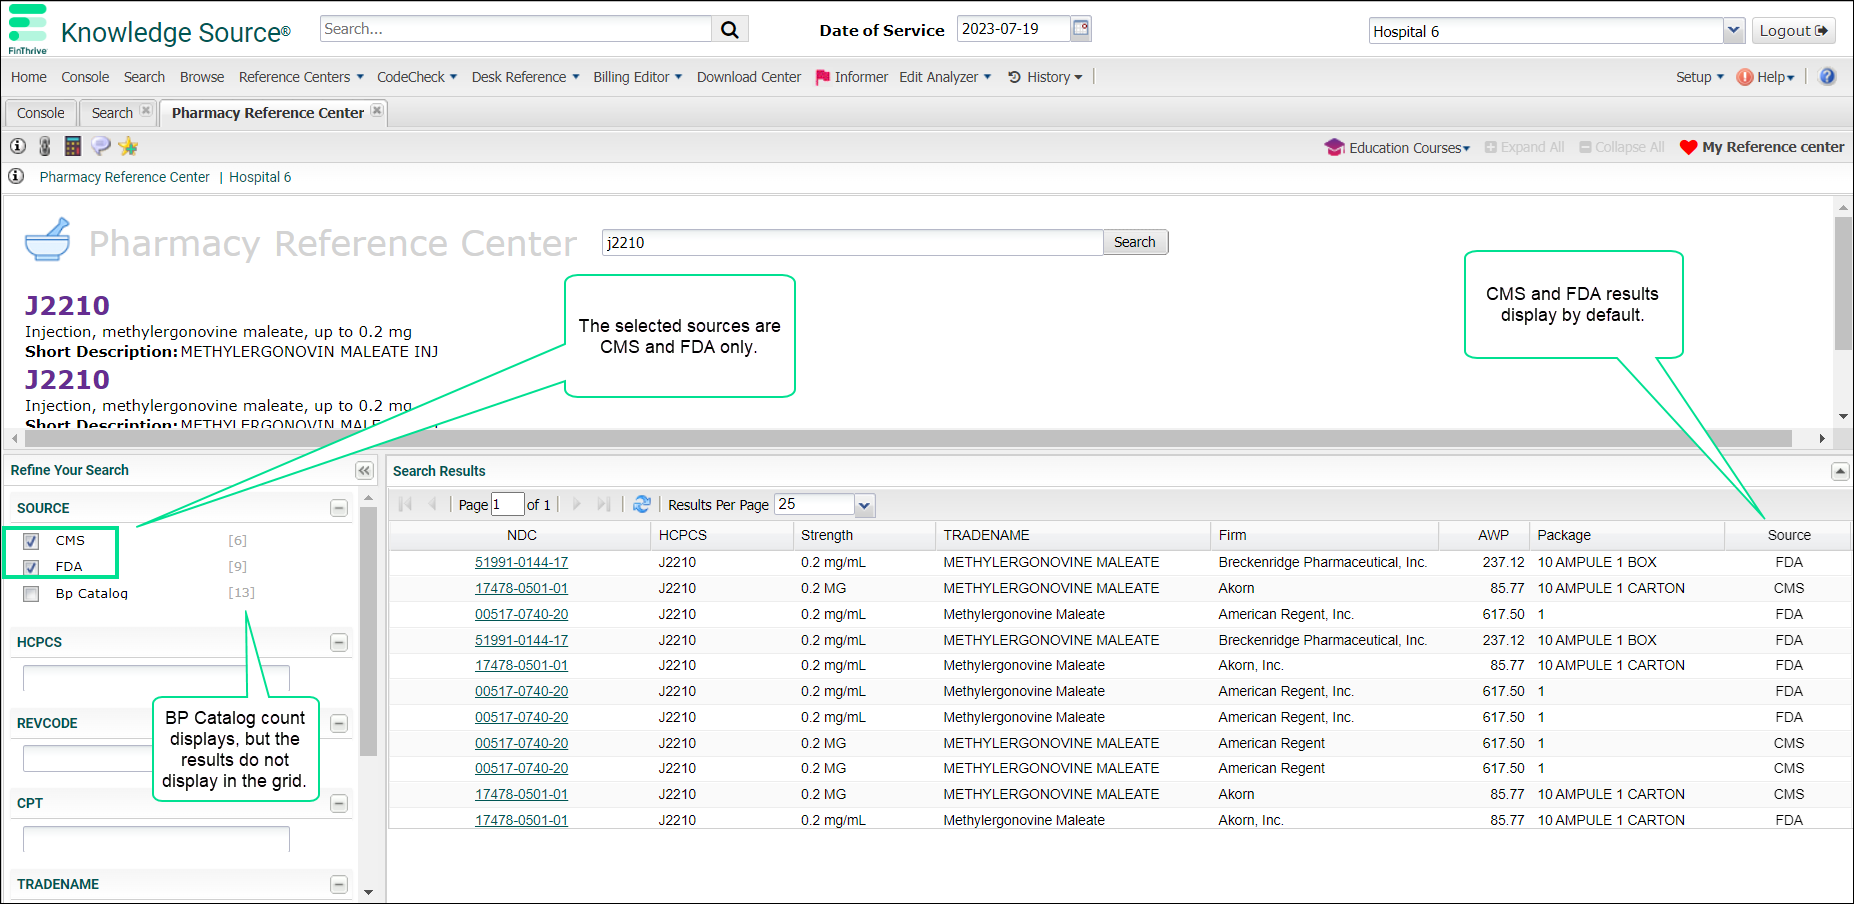
Task: Collapse the SOURCE filter section
Action: click(x=339, y=508)
